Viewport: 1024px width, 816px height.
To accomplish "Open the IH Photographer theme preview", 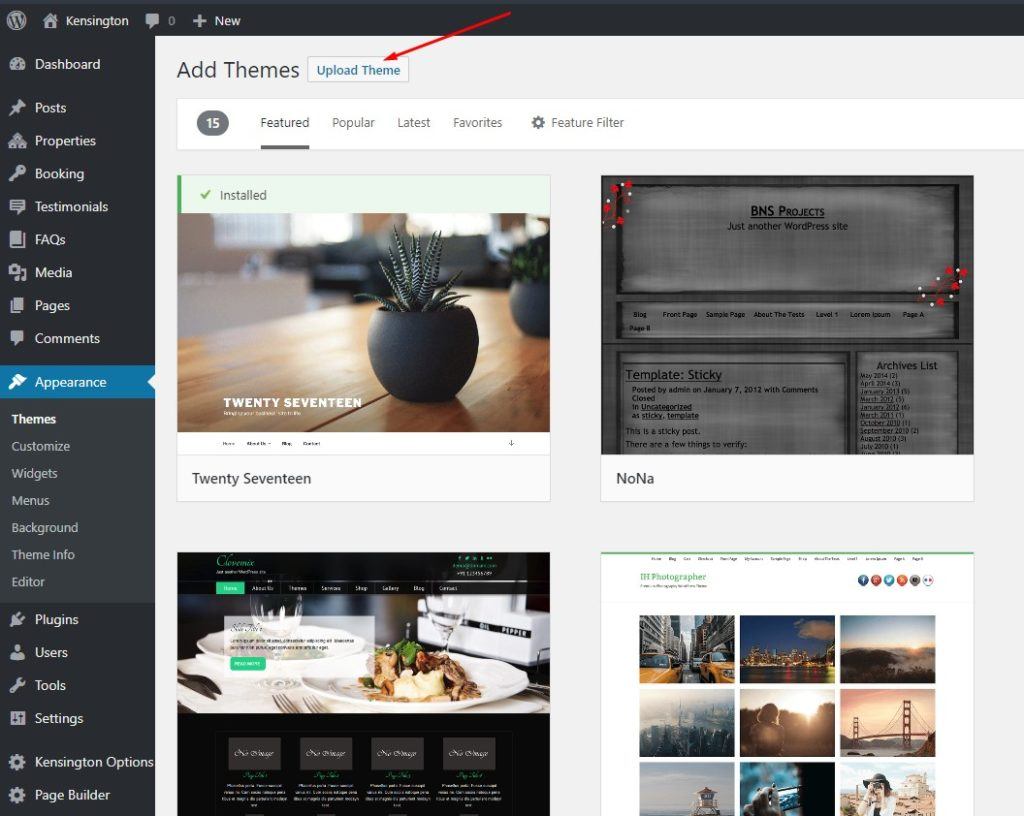I will [x=787, y=684].
